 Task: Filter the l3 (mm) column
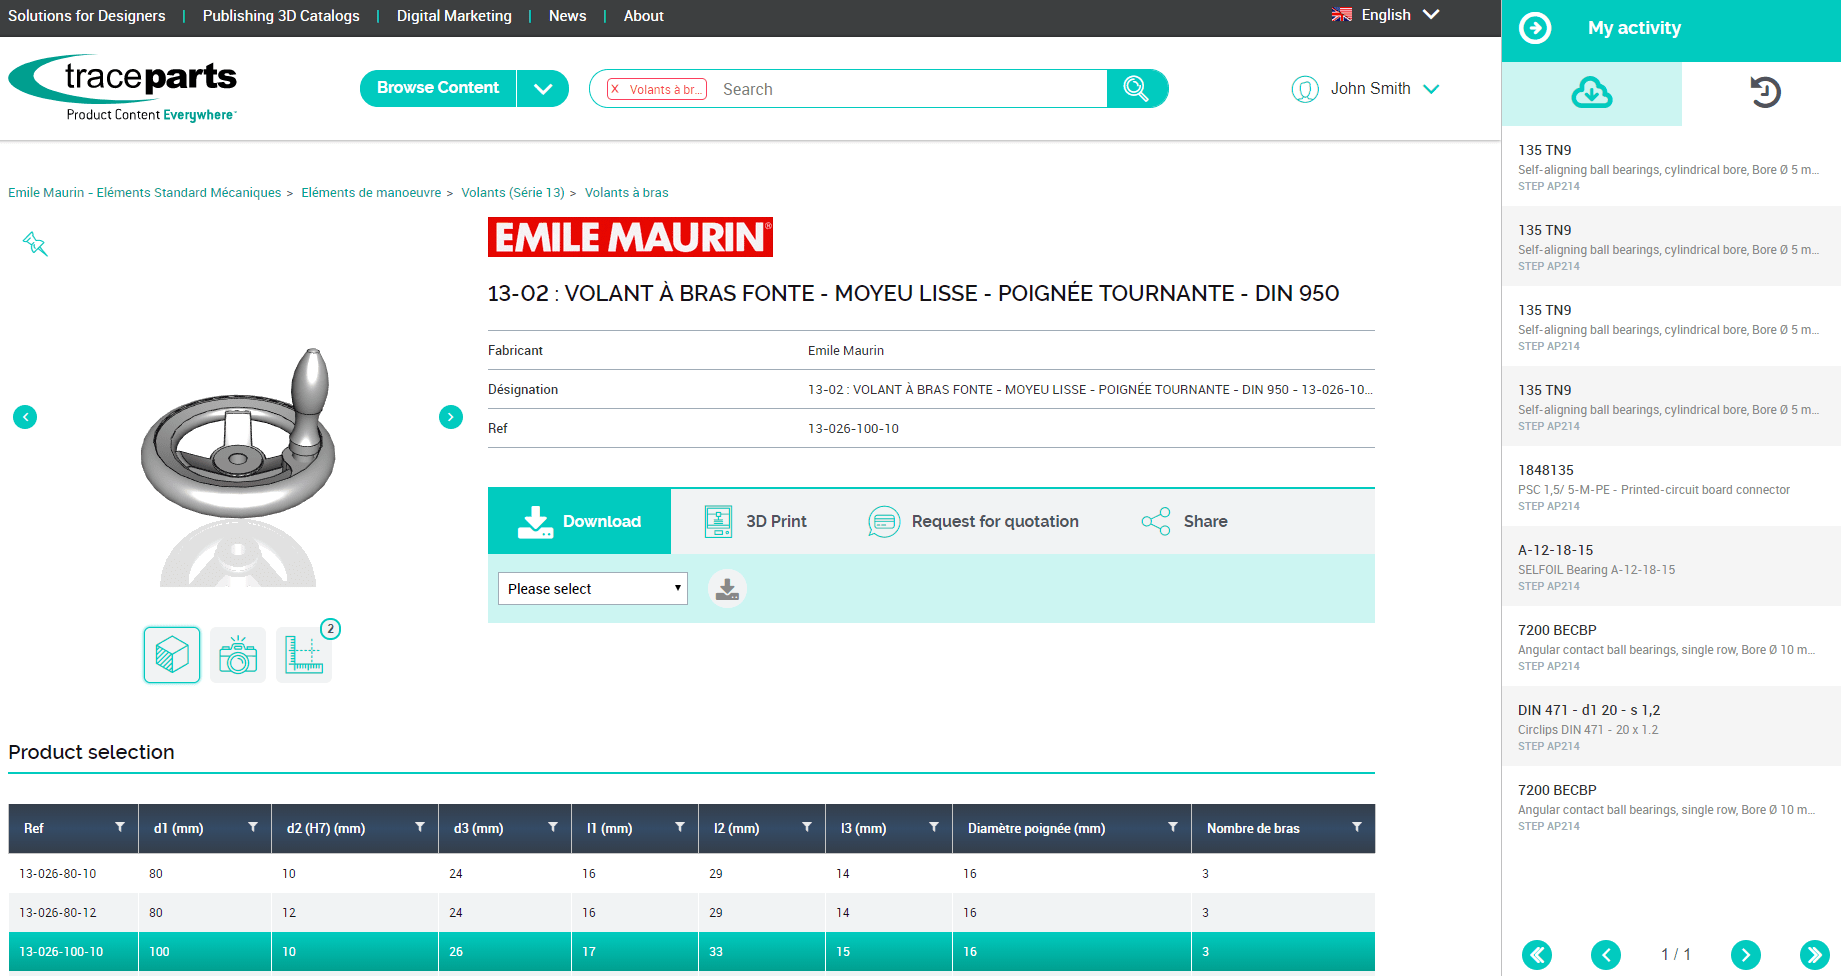(934, 827)
